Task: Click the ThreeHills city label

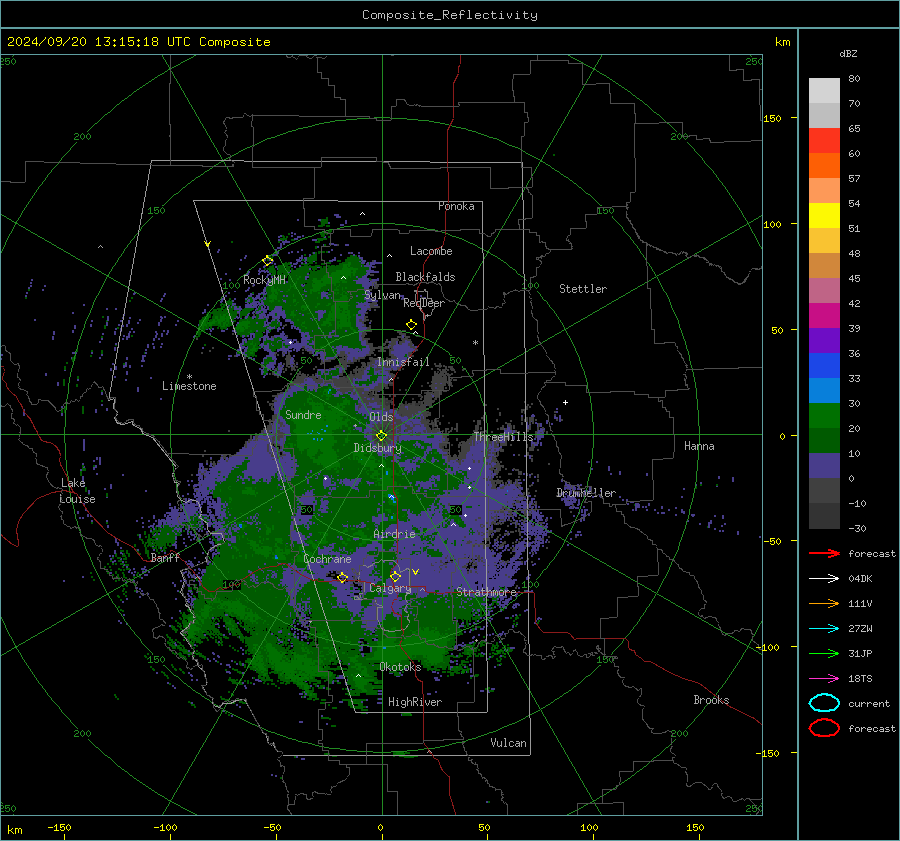Action: point(503,437)
